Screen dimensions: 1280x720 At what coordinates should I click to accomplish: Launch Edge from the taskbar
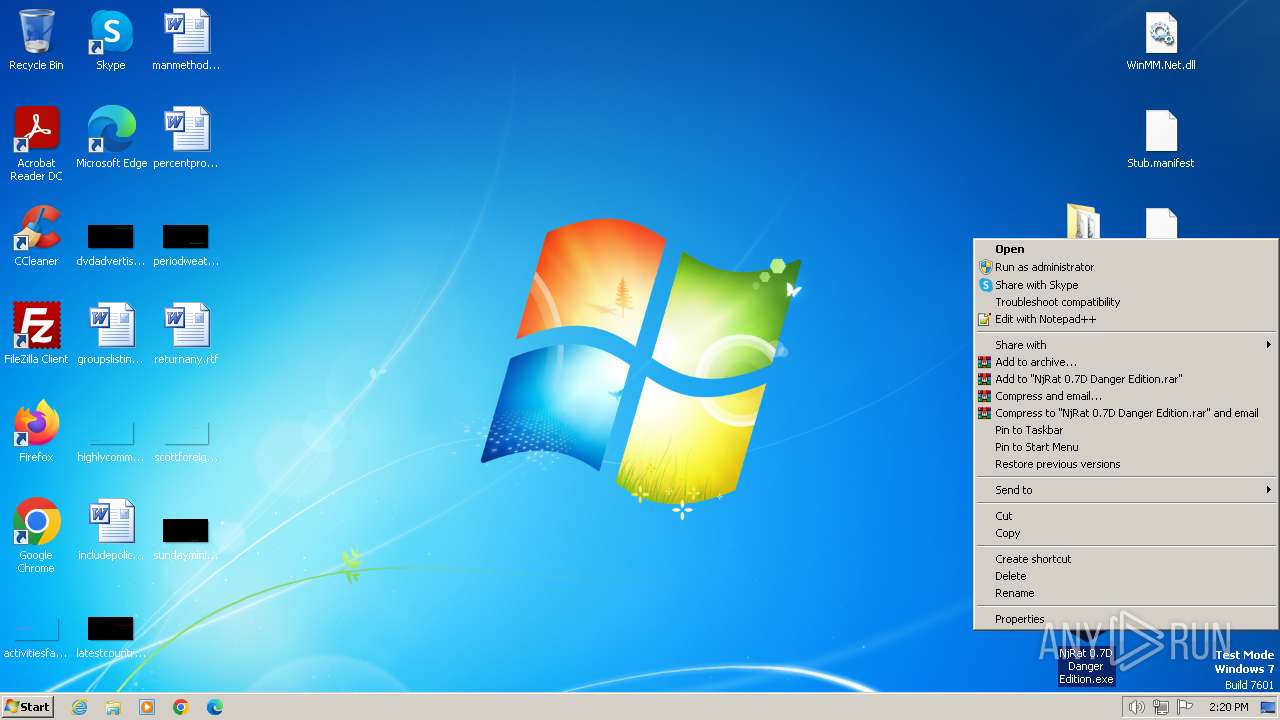coord(215,707)
